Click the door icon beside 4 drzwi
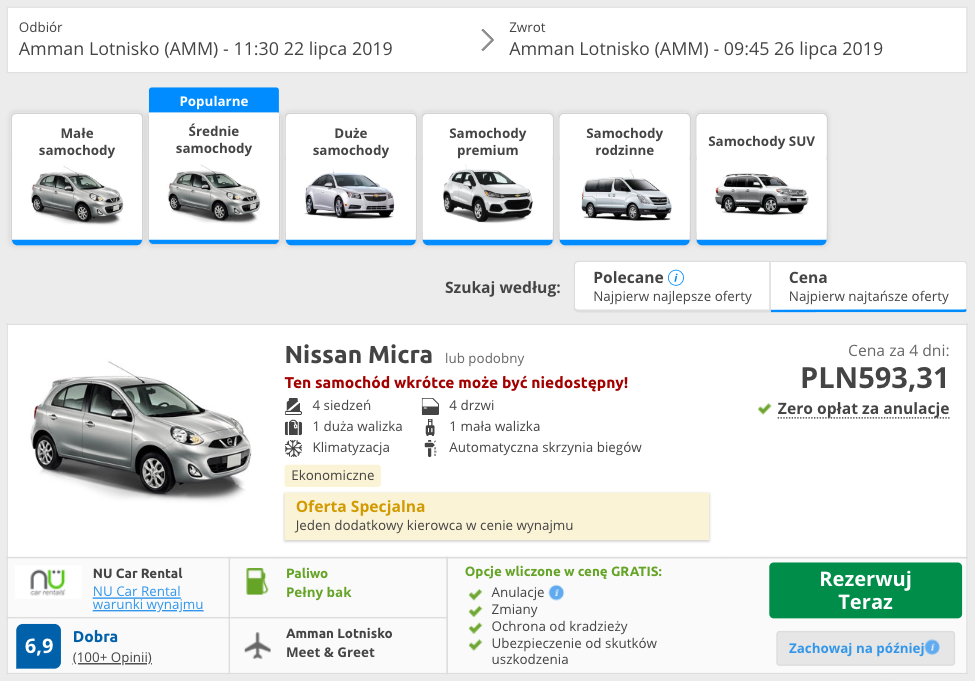The image size is (975, 681). [x=430, y=407]
